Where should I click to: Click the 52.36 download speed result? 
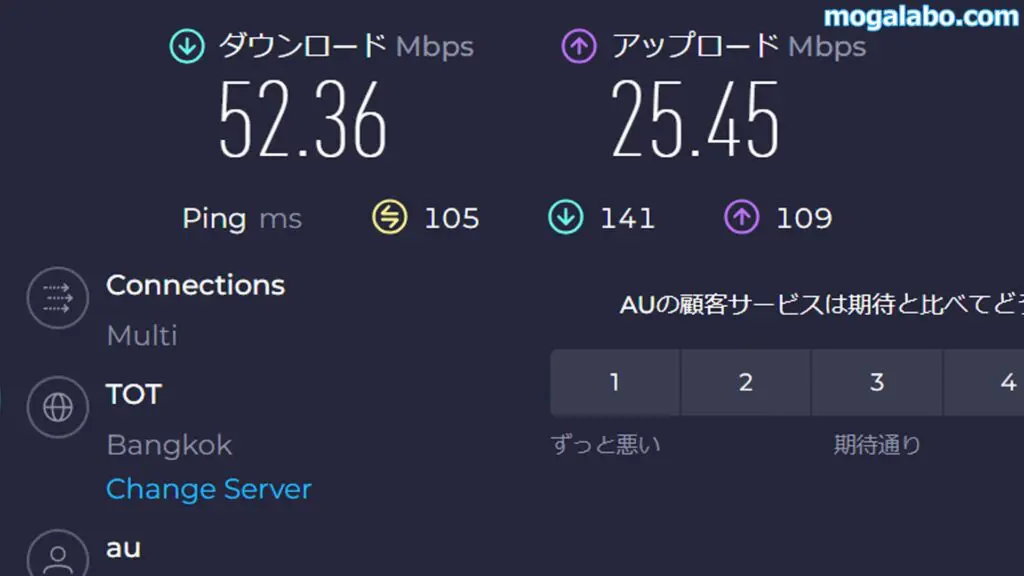click(303, 120)
